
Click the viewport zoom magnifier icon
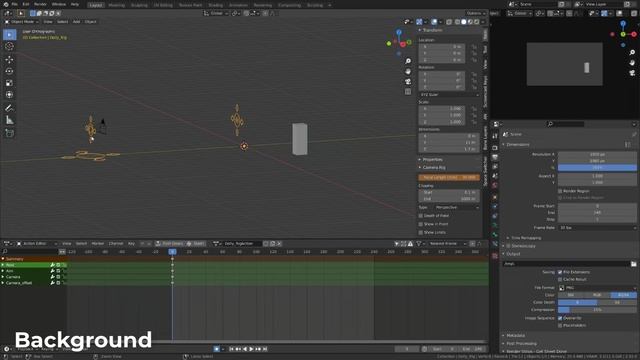408,61
